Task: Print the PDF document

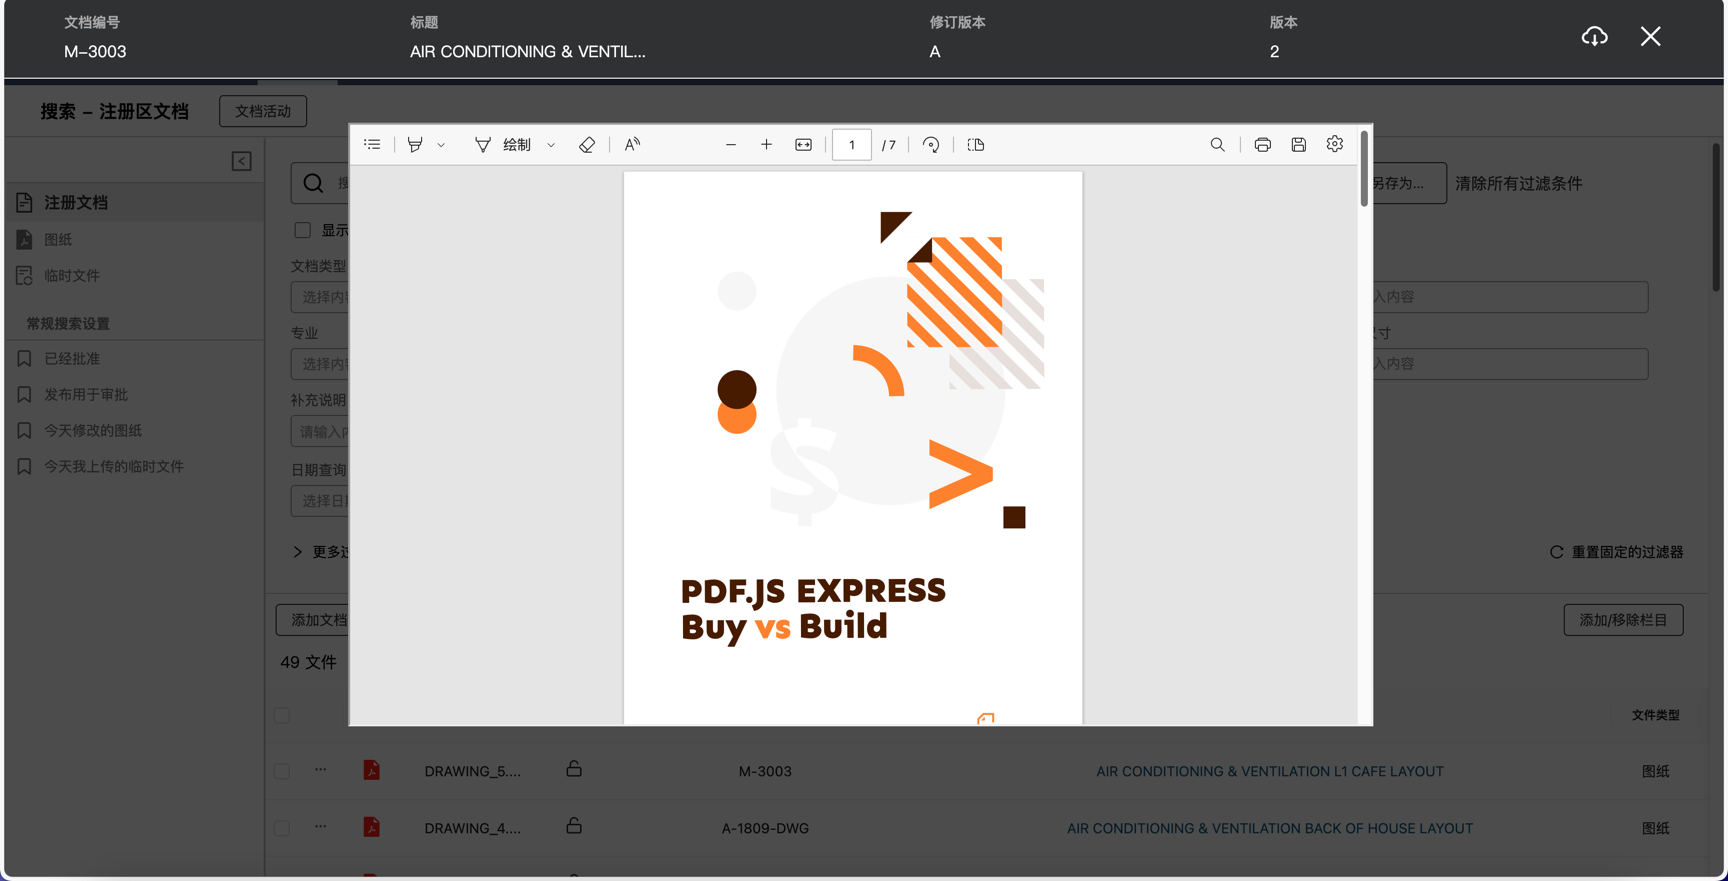Action: pyautogui.click(x=1262, y=145)
